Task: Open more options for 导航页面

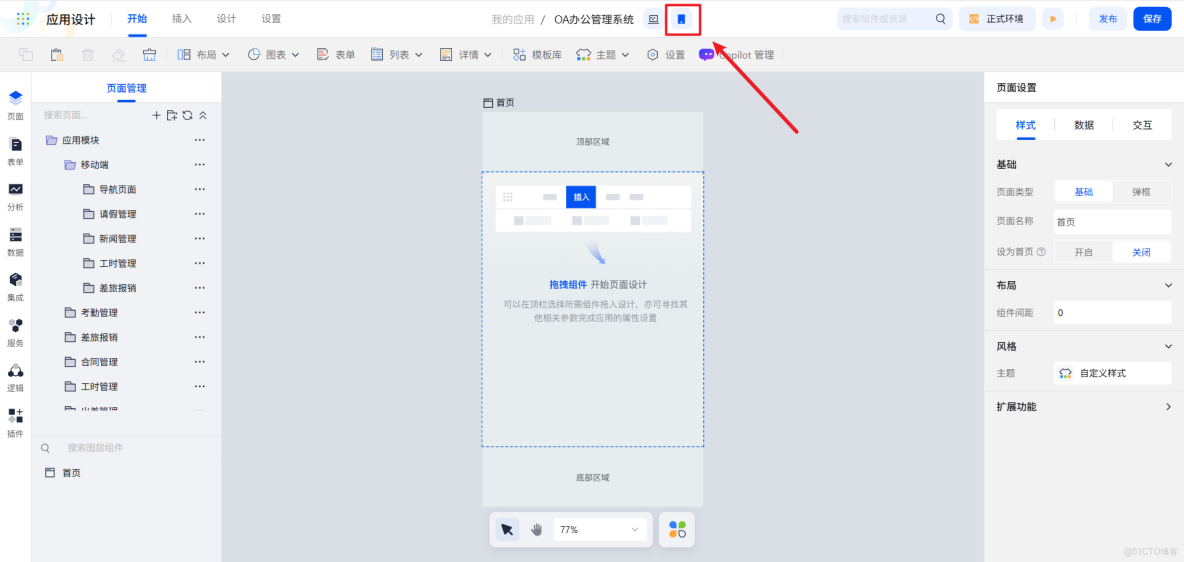Action: click(x=199, y=190)
